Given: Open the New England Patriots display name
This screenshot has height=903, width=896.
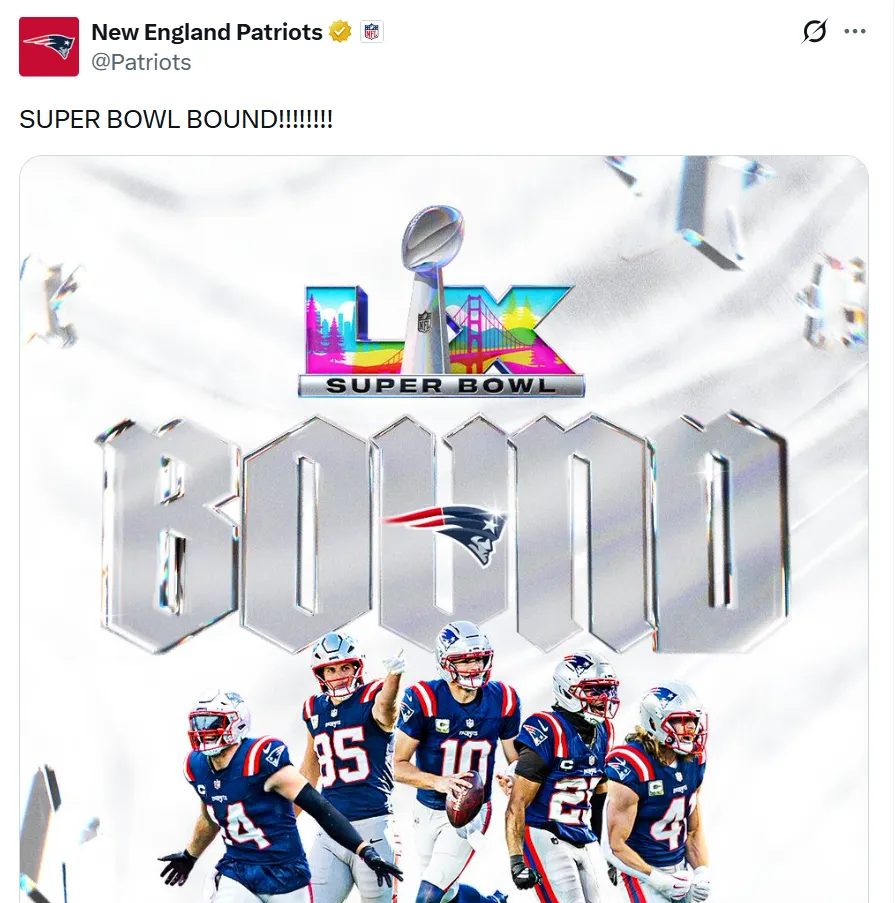Looking at the screenshot, I should tap(207, 32).
